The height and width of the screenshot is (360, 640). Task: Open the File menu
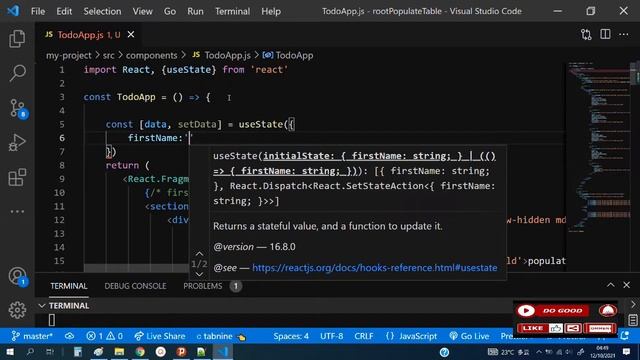point(38,11)
